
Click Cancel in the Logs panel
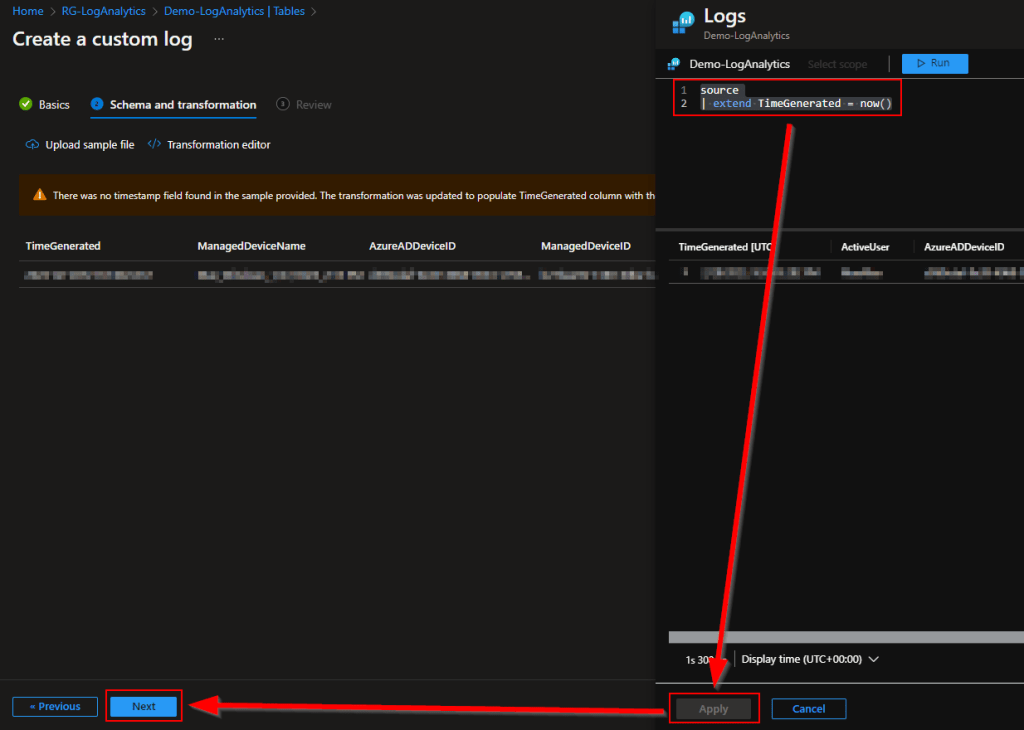coord(808,709)
